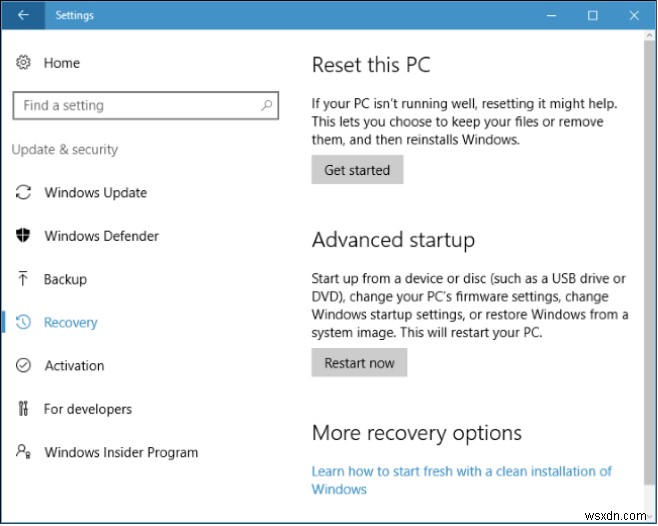Click the Reset this PC heading
The image size is (658, 526).
pos(371,65)
